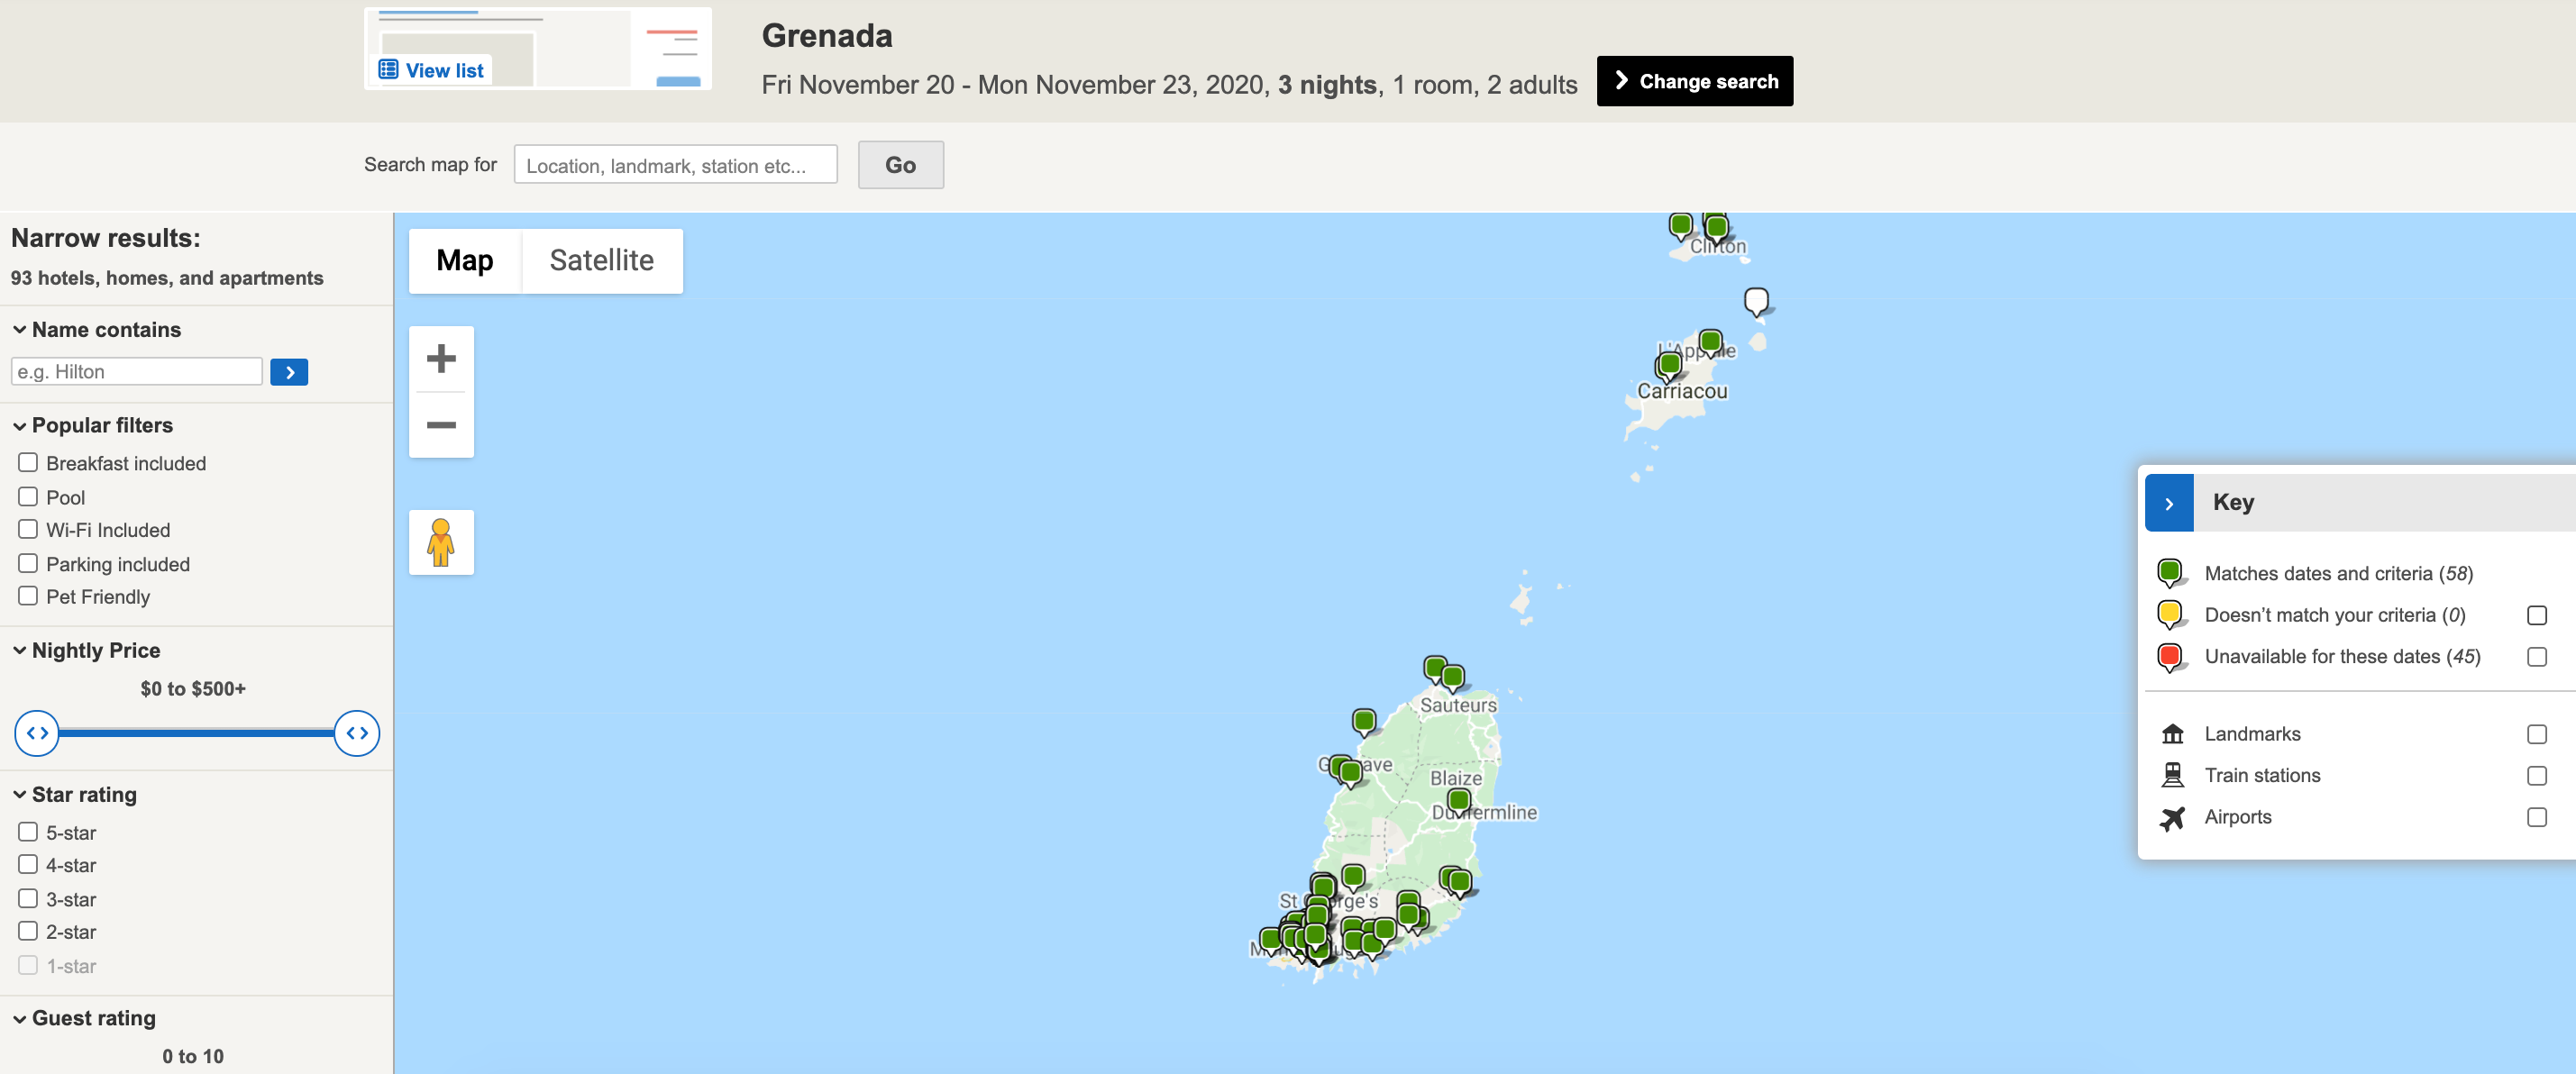Enable the Breakfast included filter

coord(28,463)
